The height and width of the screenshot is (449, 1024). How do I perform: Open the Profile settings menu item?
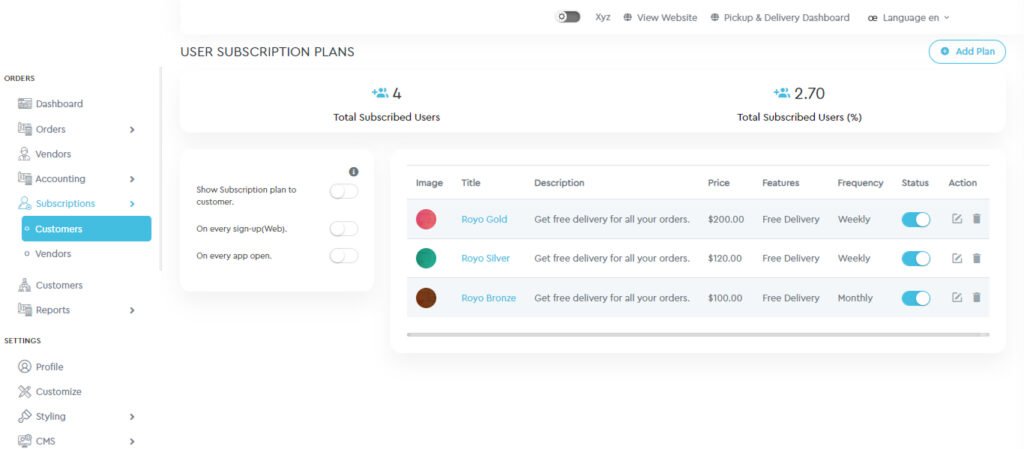click(x=49, y=367)
